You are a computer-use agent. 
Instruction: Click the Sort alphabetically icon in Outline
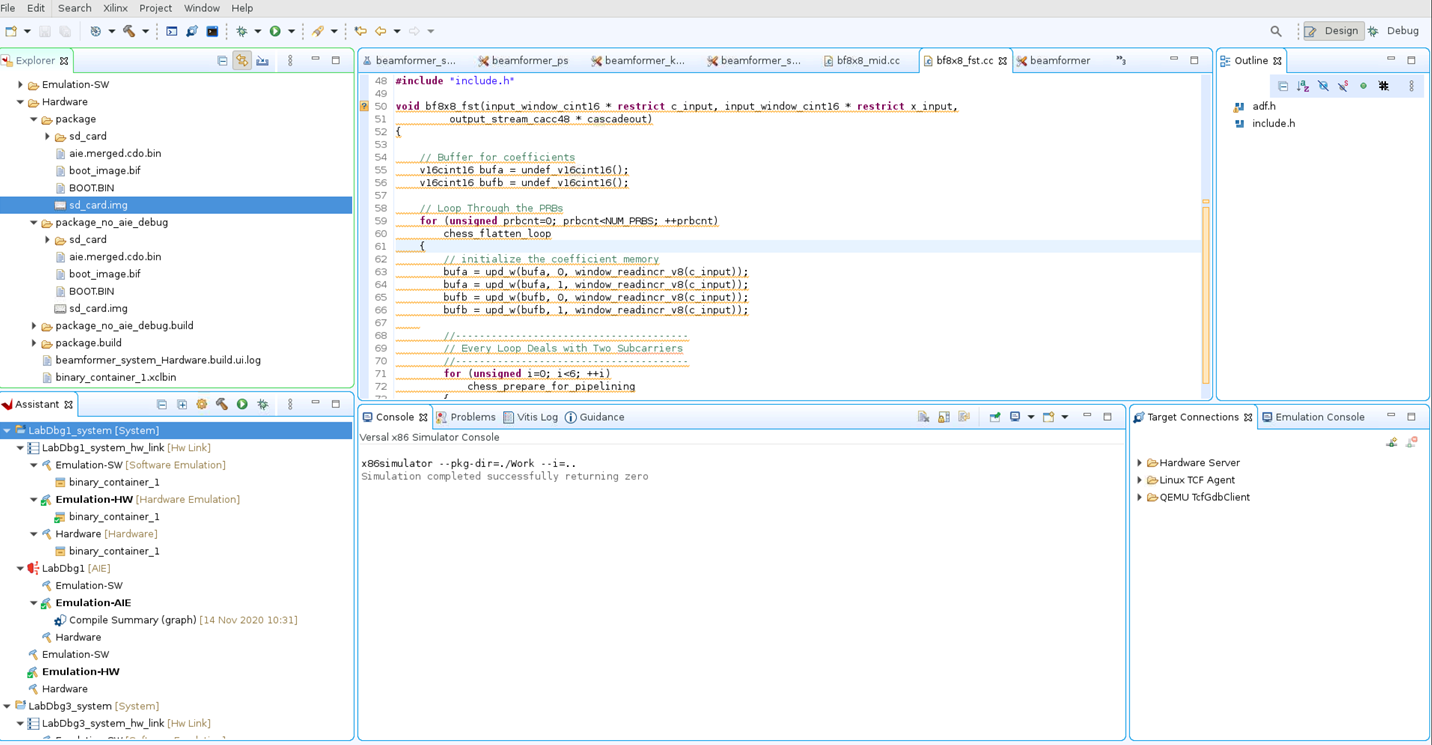pyautogui.click(x=1303, y=86)
